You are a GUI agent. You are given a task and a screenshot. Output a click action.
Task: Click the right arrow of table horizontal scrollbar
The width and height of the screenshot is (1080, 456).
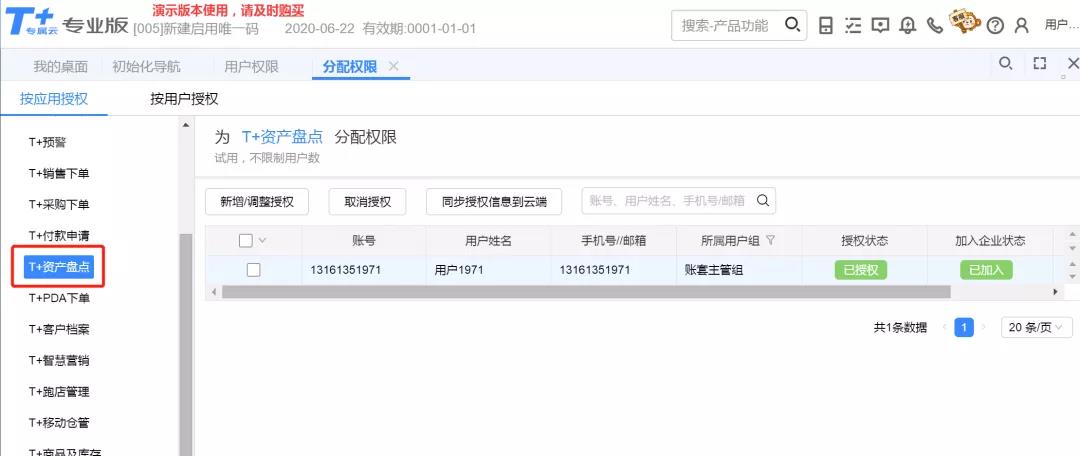1055,292
